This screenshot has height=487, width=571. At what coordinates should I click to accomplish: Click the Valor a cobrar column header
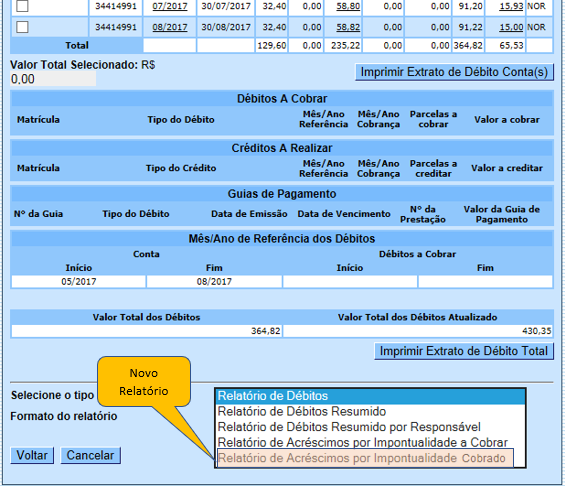[x=507, y=120]
